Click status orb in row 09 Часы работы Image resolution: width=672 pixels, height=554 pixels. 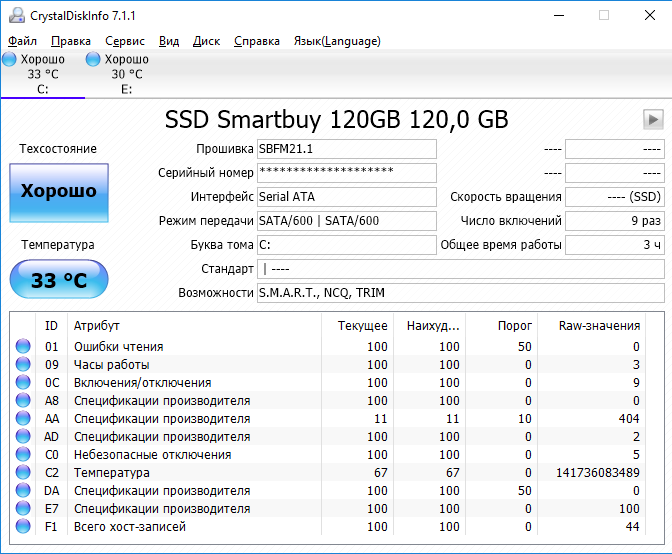(23, 364)
